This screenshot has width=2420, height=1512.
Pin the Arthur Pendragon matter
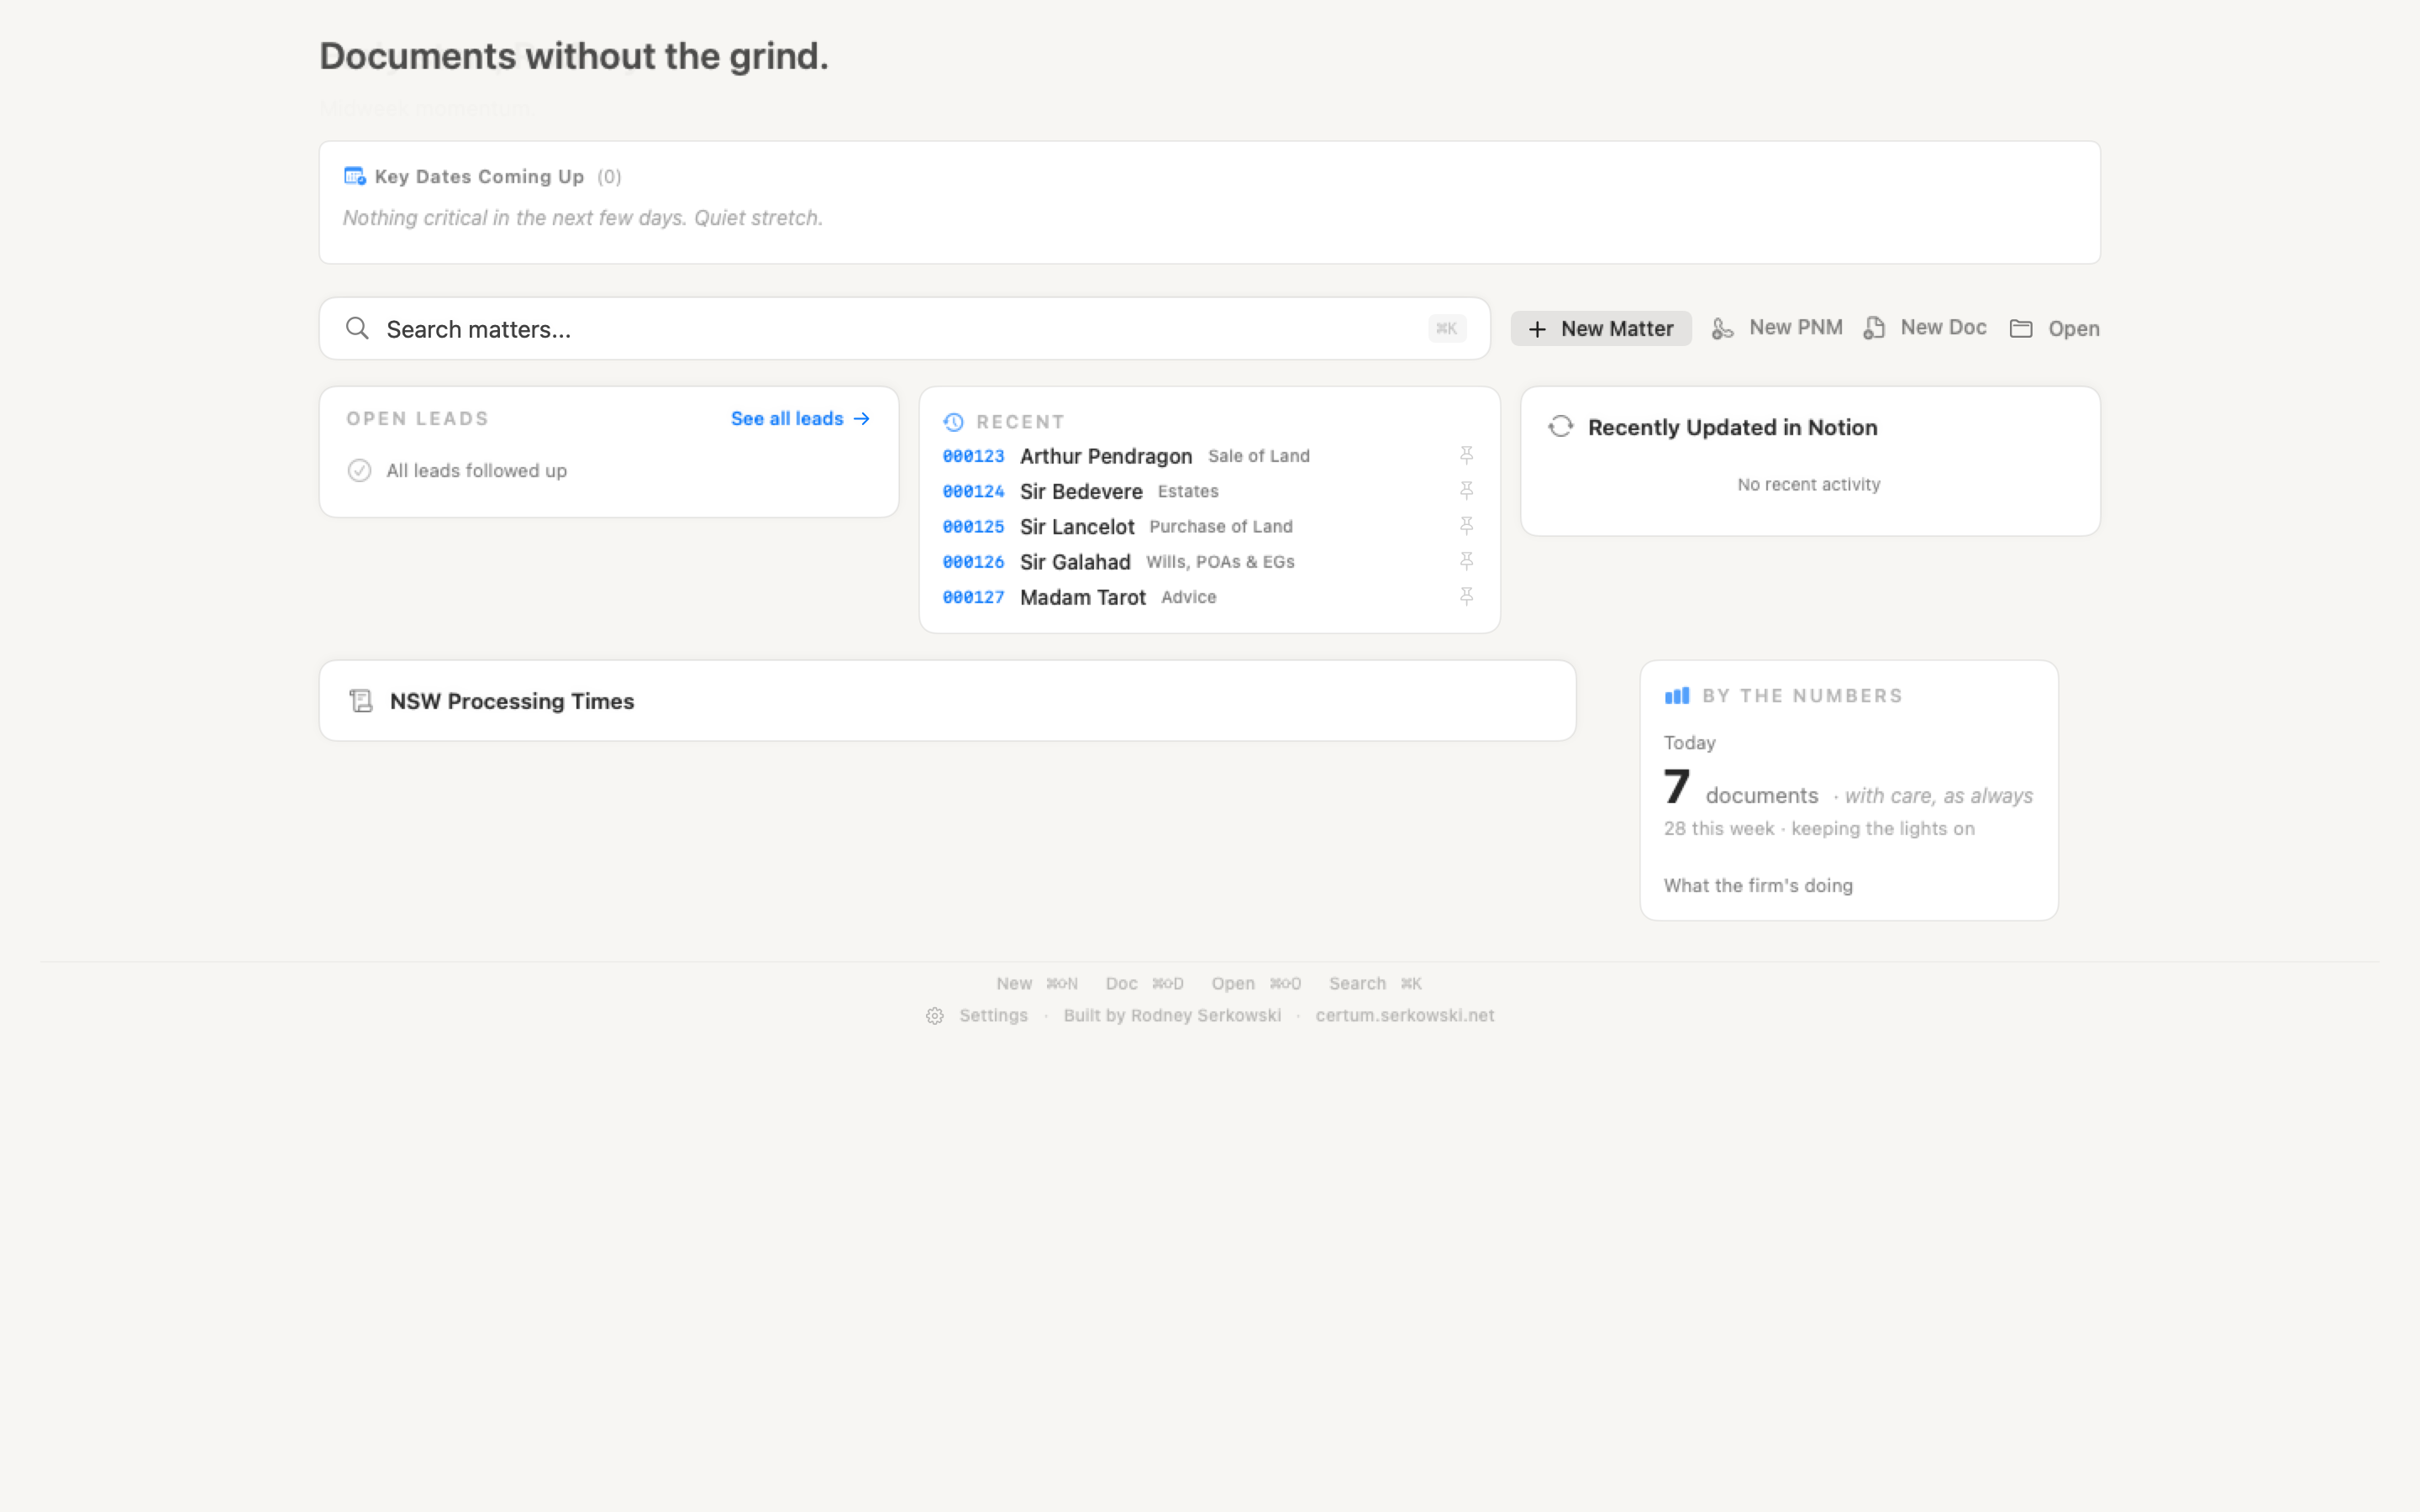point(1466,455)
